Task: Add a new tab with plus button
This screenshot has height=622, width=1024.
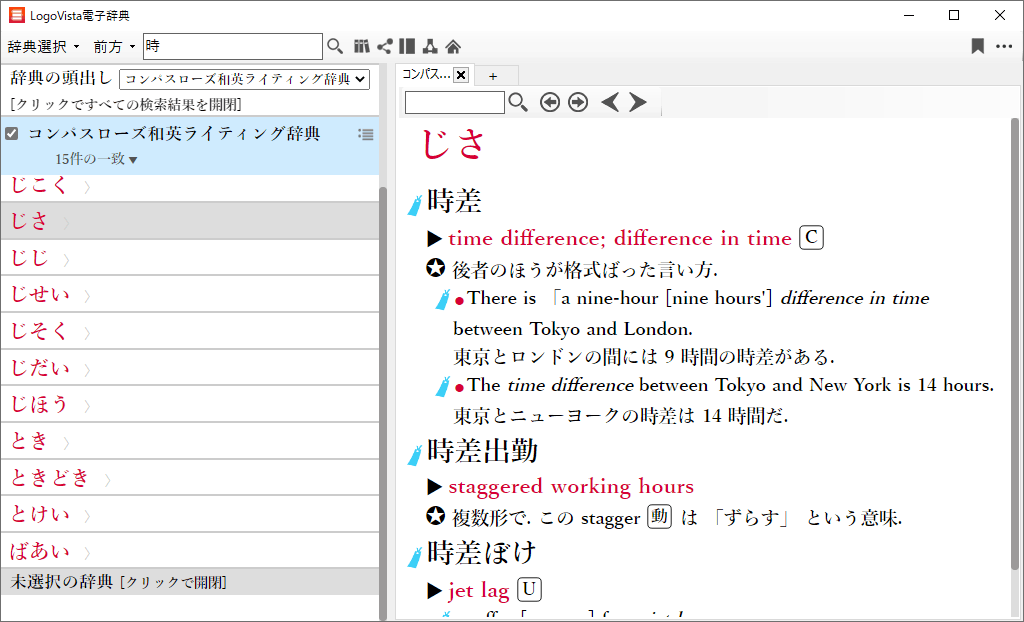Action: (x=493, y=76)
